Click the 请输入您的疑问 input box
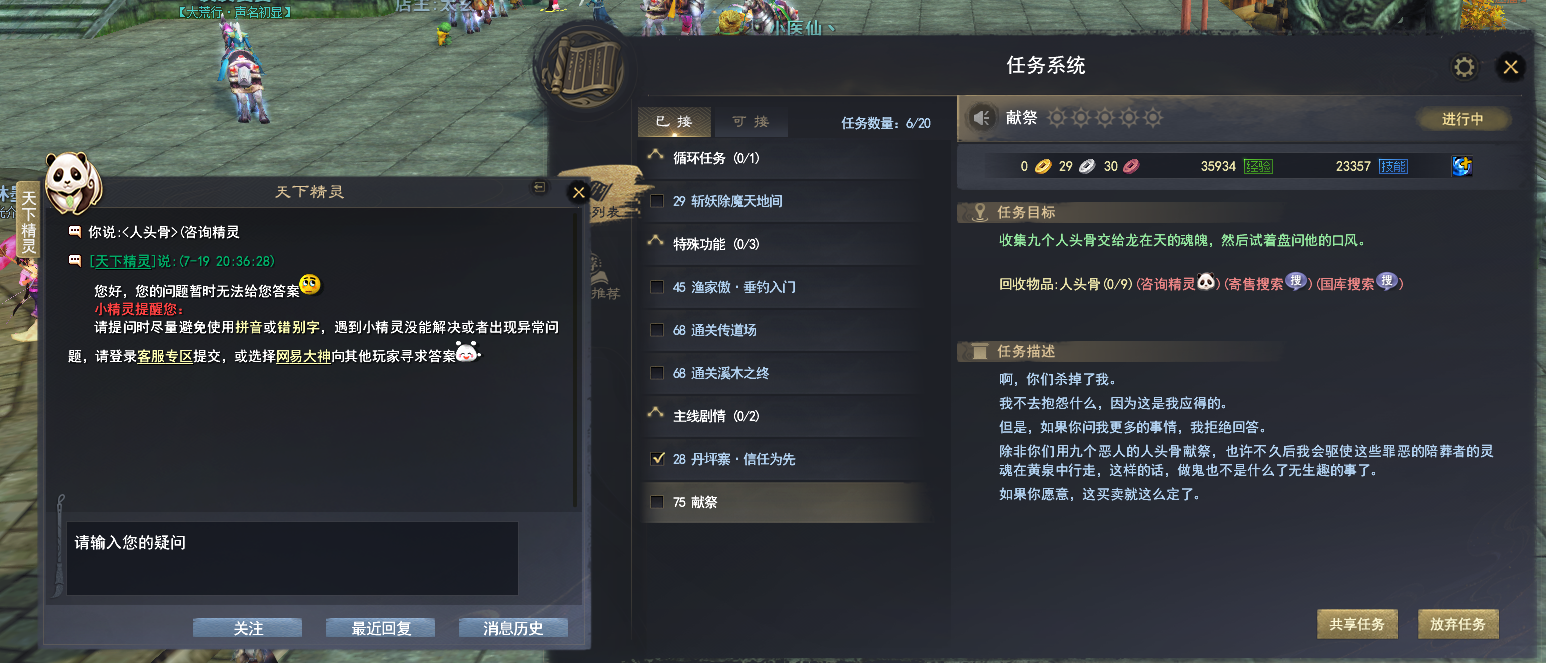The height and width of the screenshot is (663, 1546). 292,558
